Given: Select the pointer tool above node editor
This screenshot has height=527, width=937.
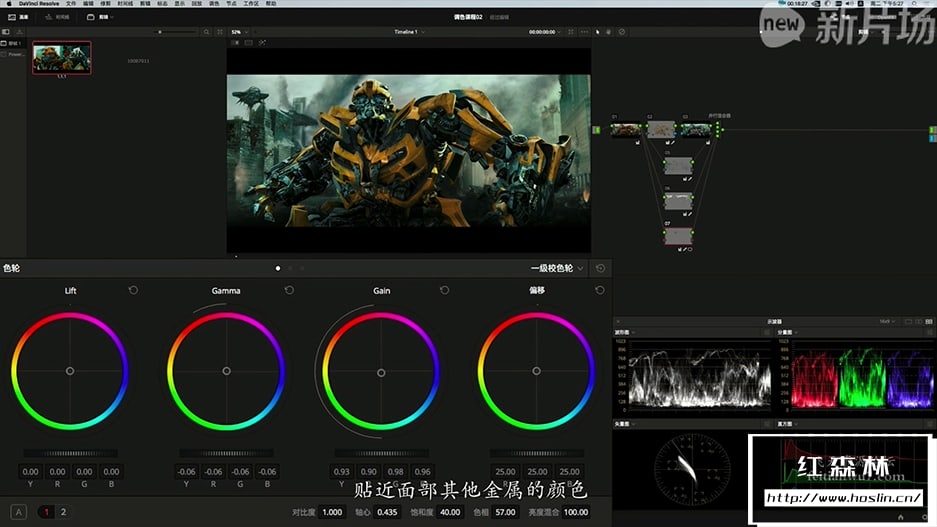Looking at the screenshot, I should click(x=597, y=32).
